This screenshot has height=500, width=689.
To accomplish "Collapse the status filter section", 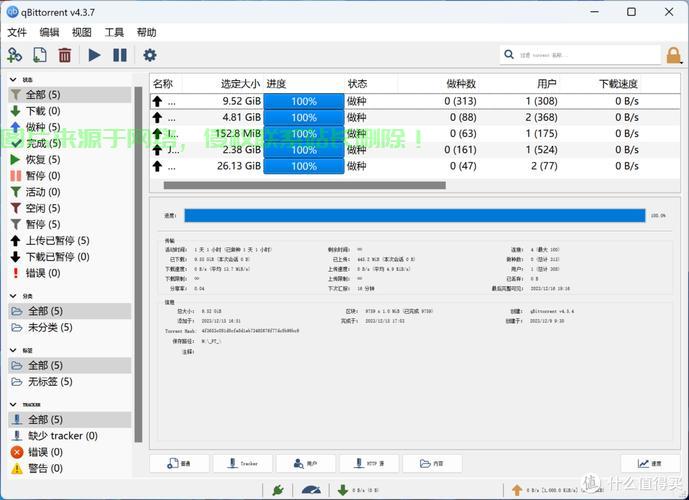I will coord(13,80).
